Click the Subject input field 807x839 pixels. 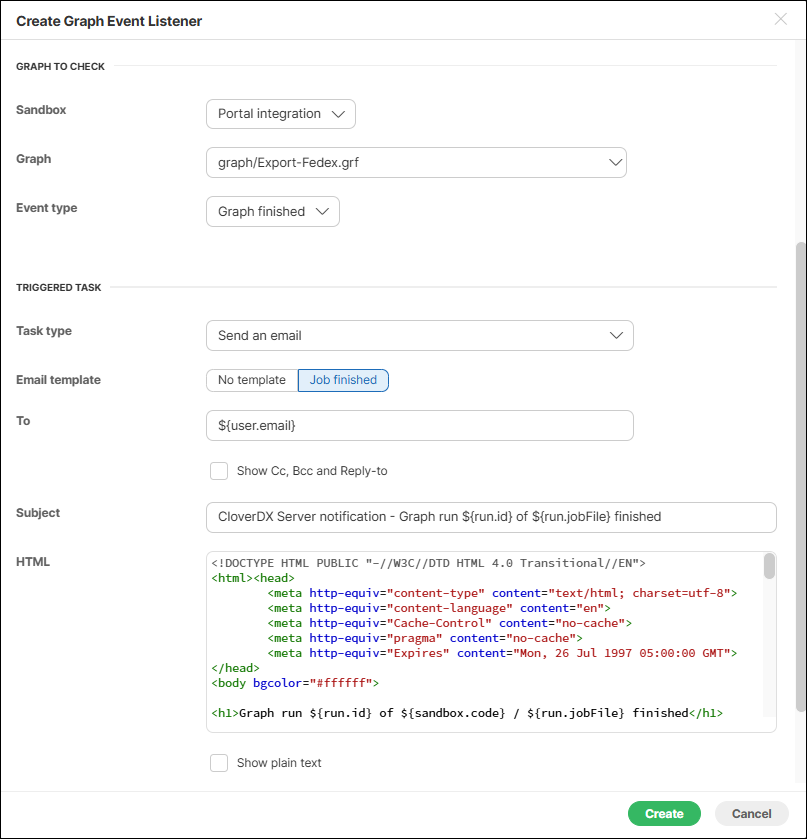pos(490,517)
